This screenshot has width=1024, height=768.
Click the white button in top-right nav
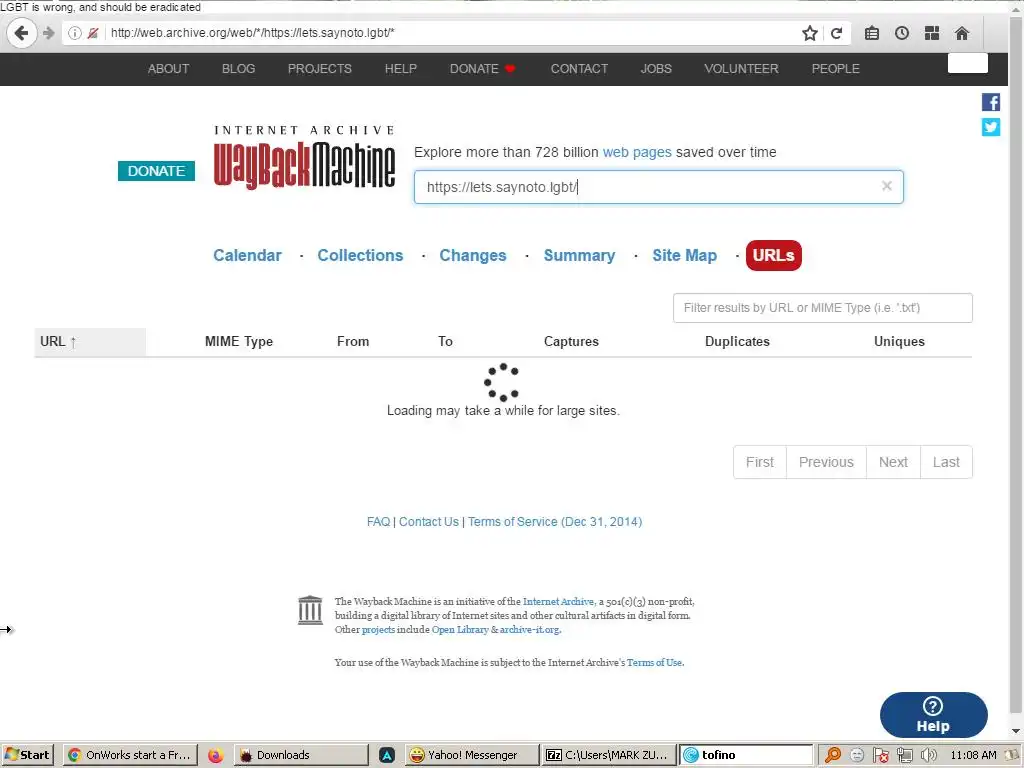(x=967, y=63)
